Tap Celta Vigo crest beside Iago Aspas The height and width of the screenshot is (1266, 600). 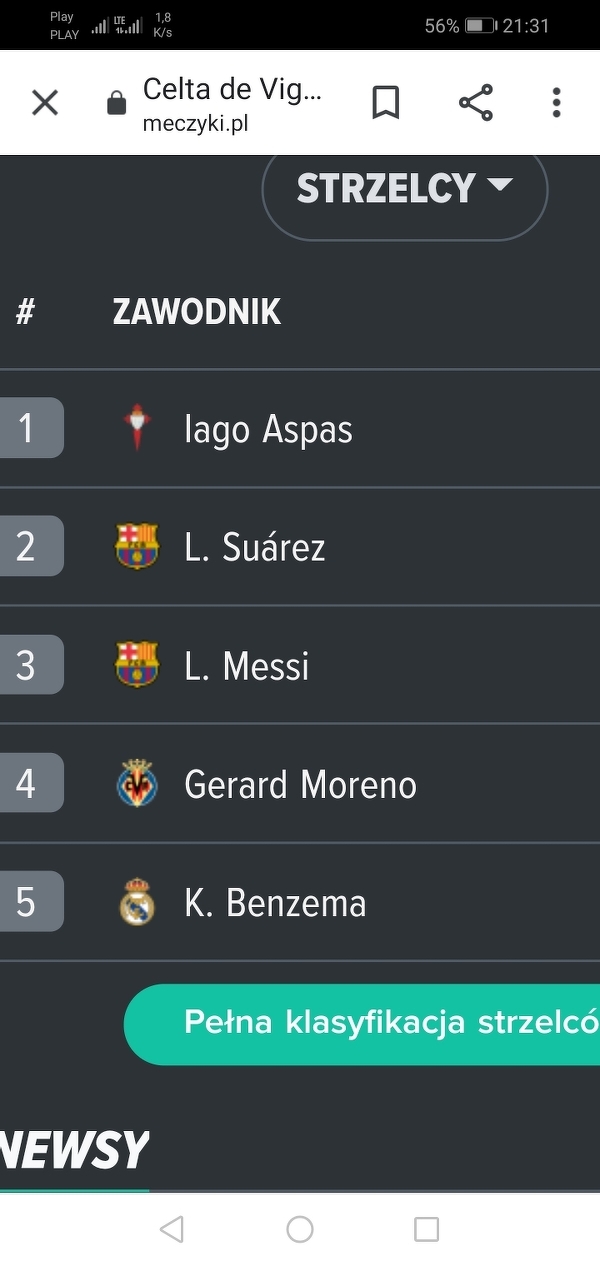137,429
